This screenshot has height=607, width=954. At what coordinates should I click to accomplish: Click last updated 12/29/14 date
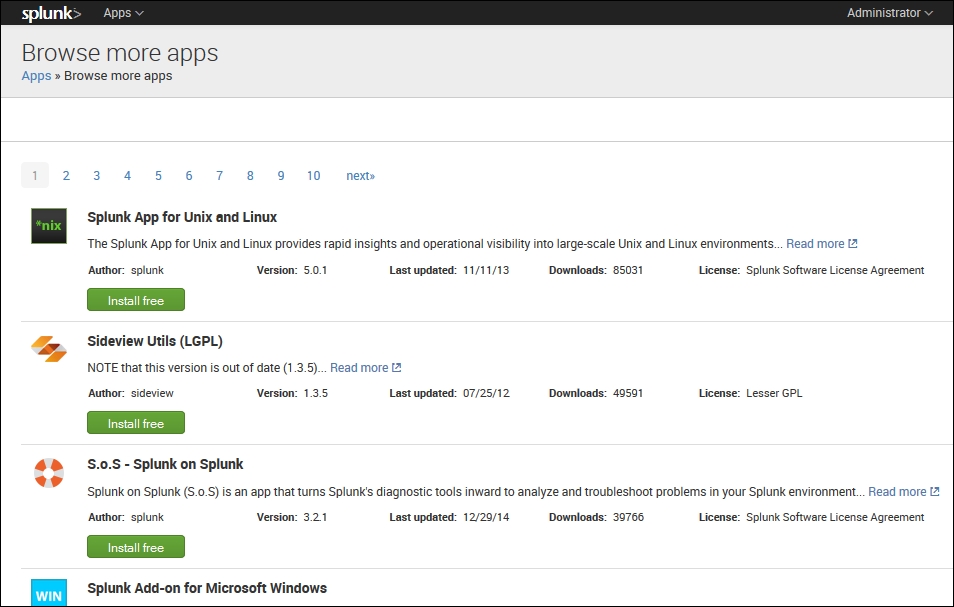486,517
